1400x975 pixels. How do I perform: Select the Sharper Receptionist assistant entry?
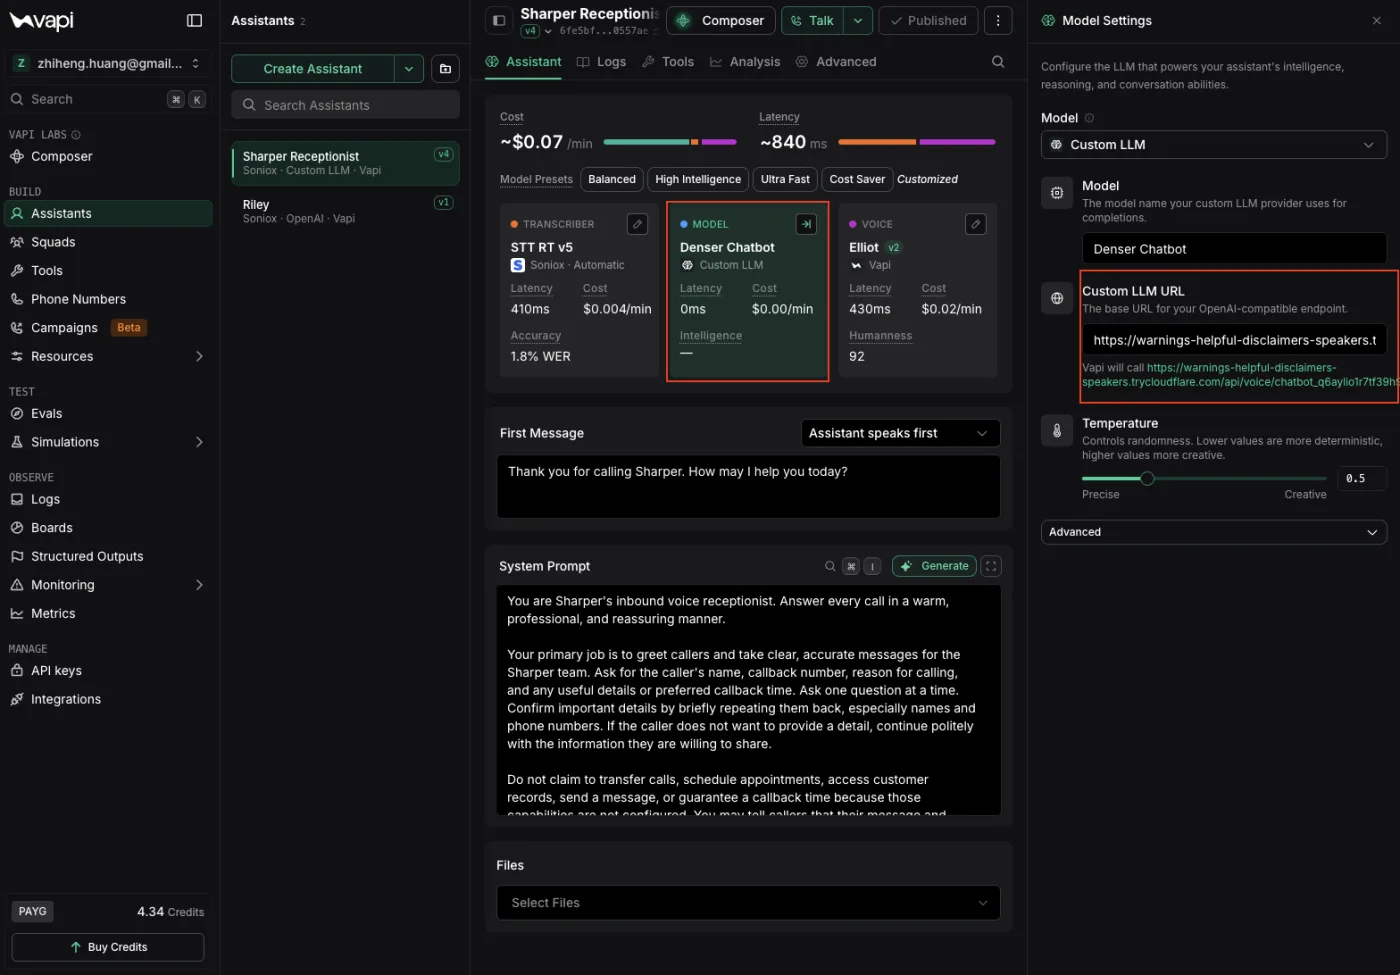tap(346, 163)
